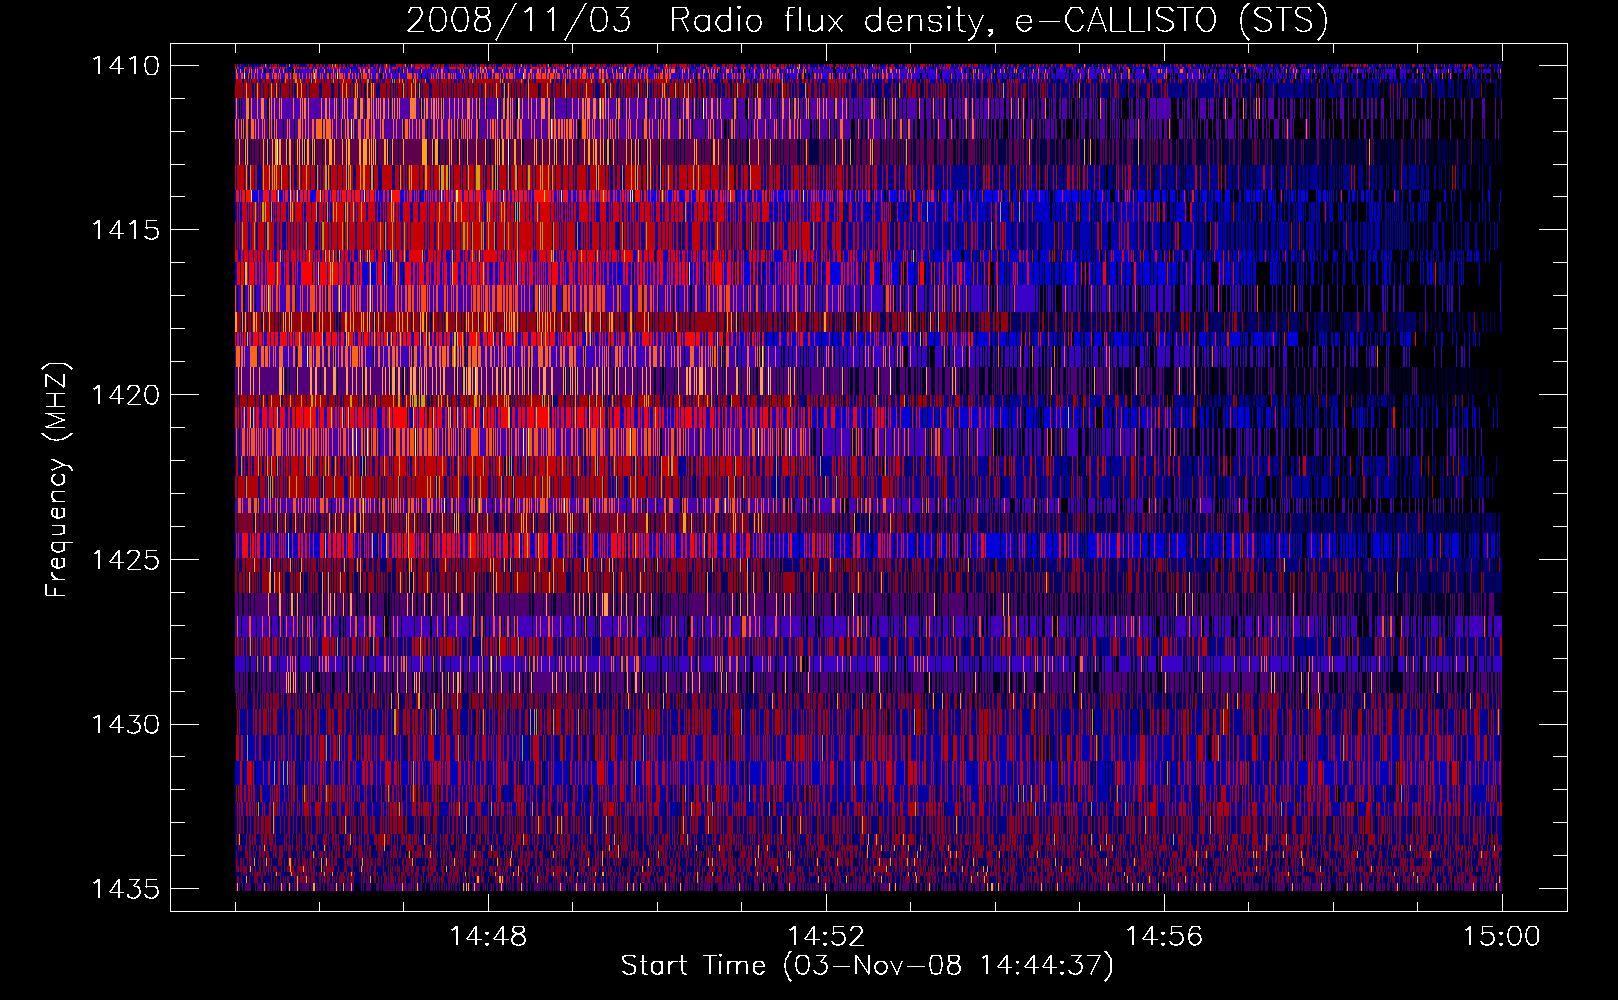Screen dimensions: 1618x1000
Task: Click the 1410 frequency tick label
Action: coord(125,66)
